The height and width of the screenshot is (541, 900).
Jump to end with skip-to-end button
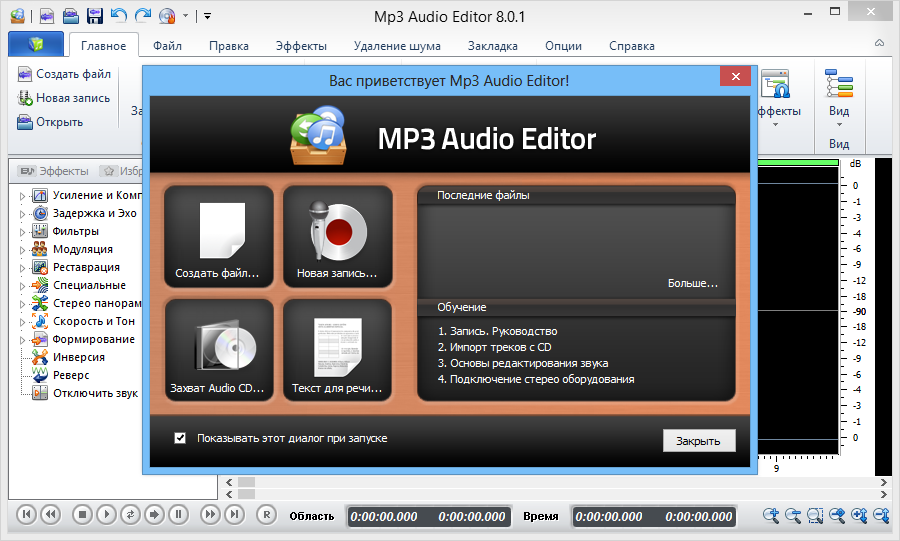point(234,515)
